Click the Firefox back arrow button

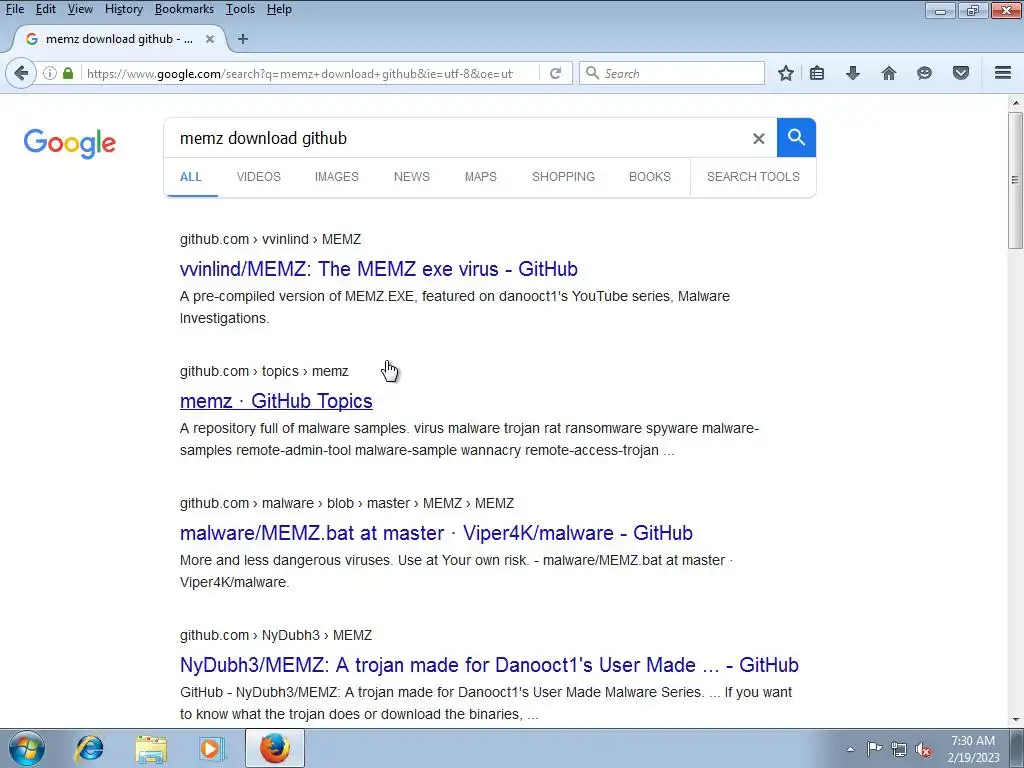pyautogui.click(x=21, y=73)
